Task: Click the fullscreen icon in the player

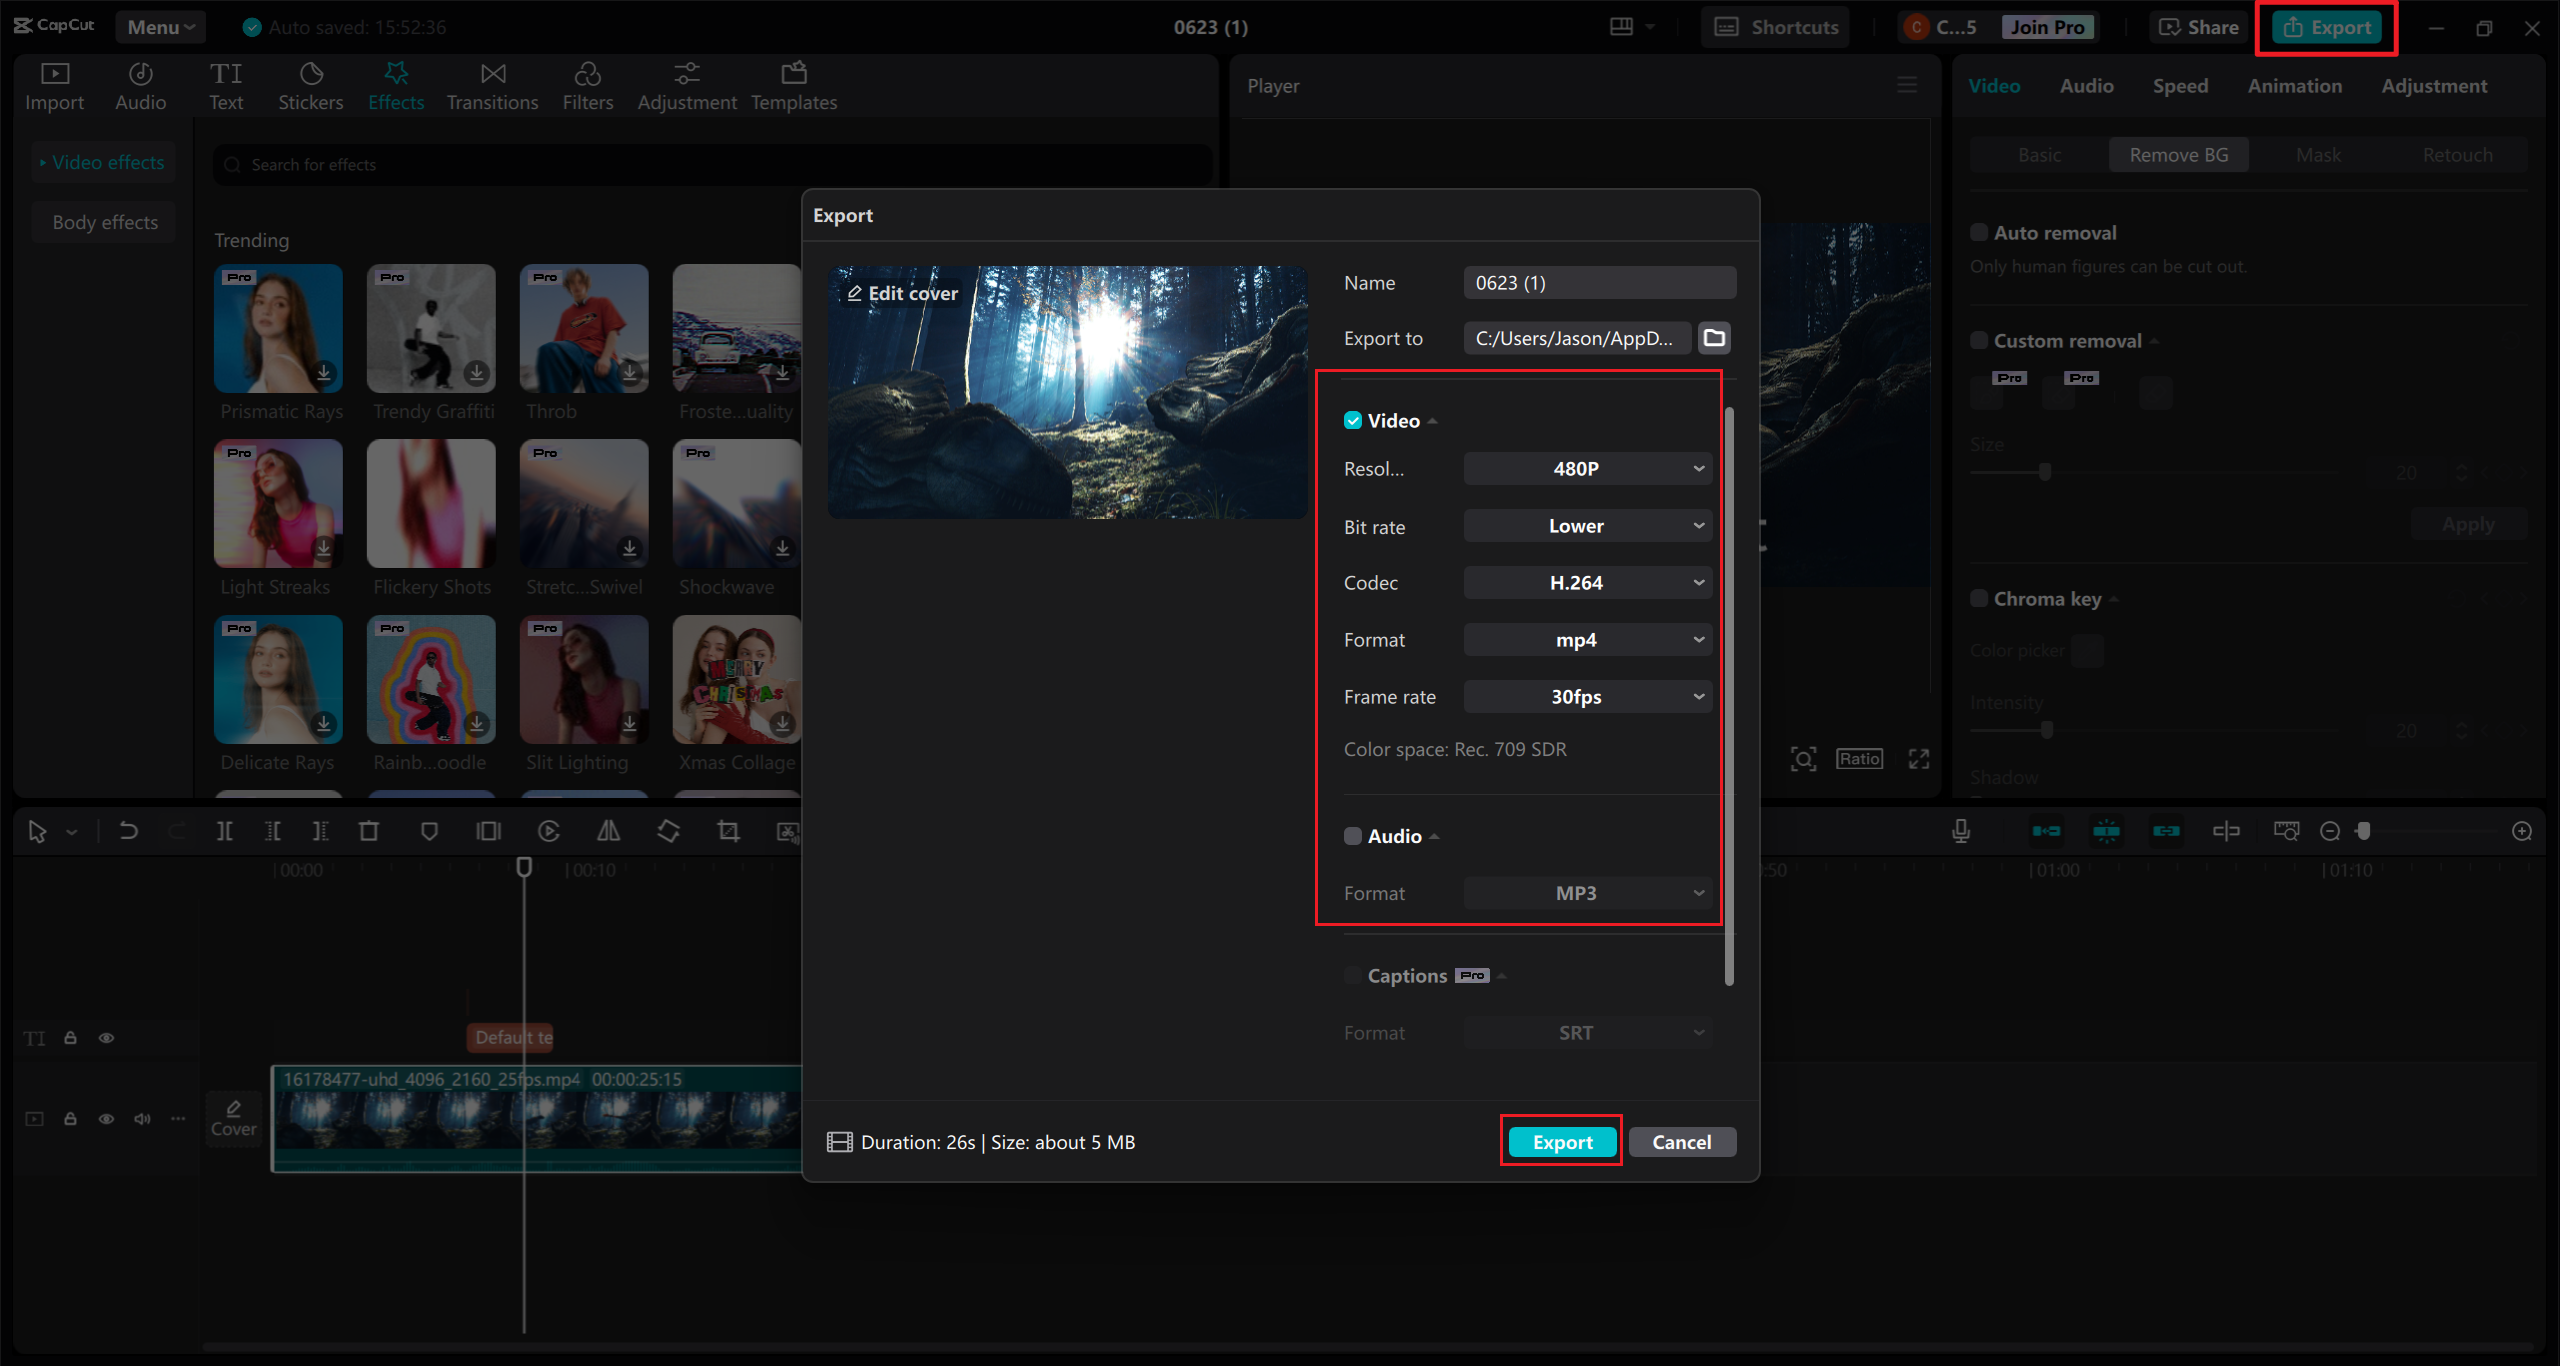Action: click(1918, 759)
